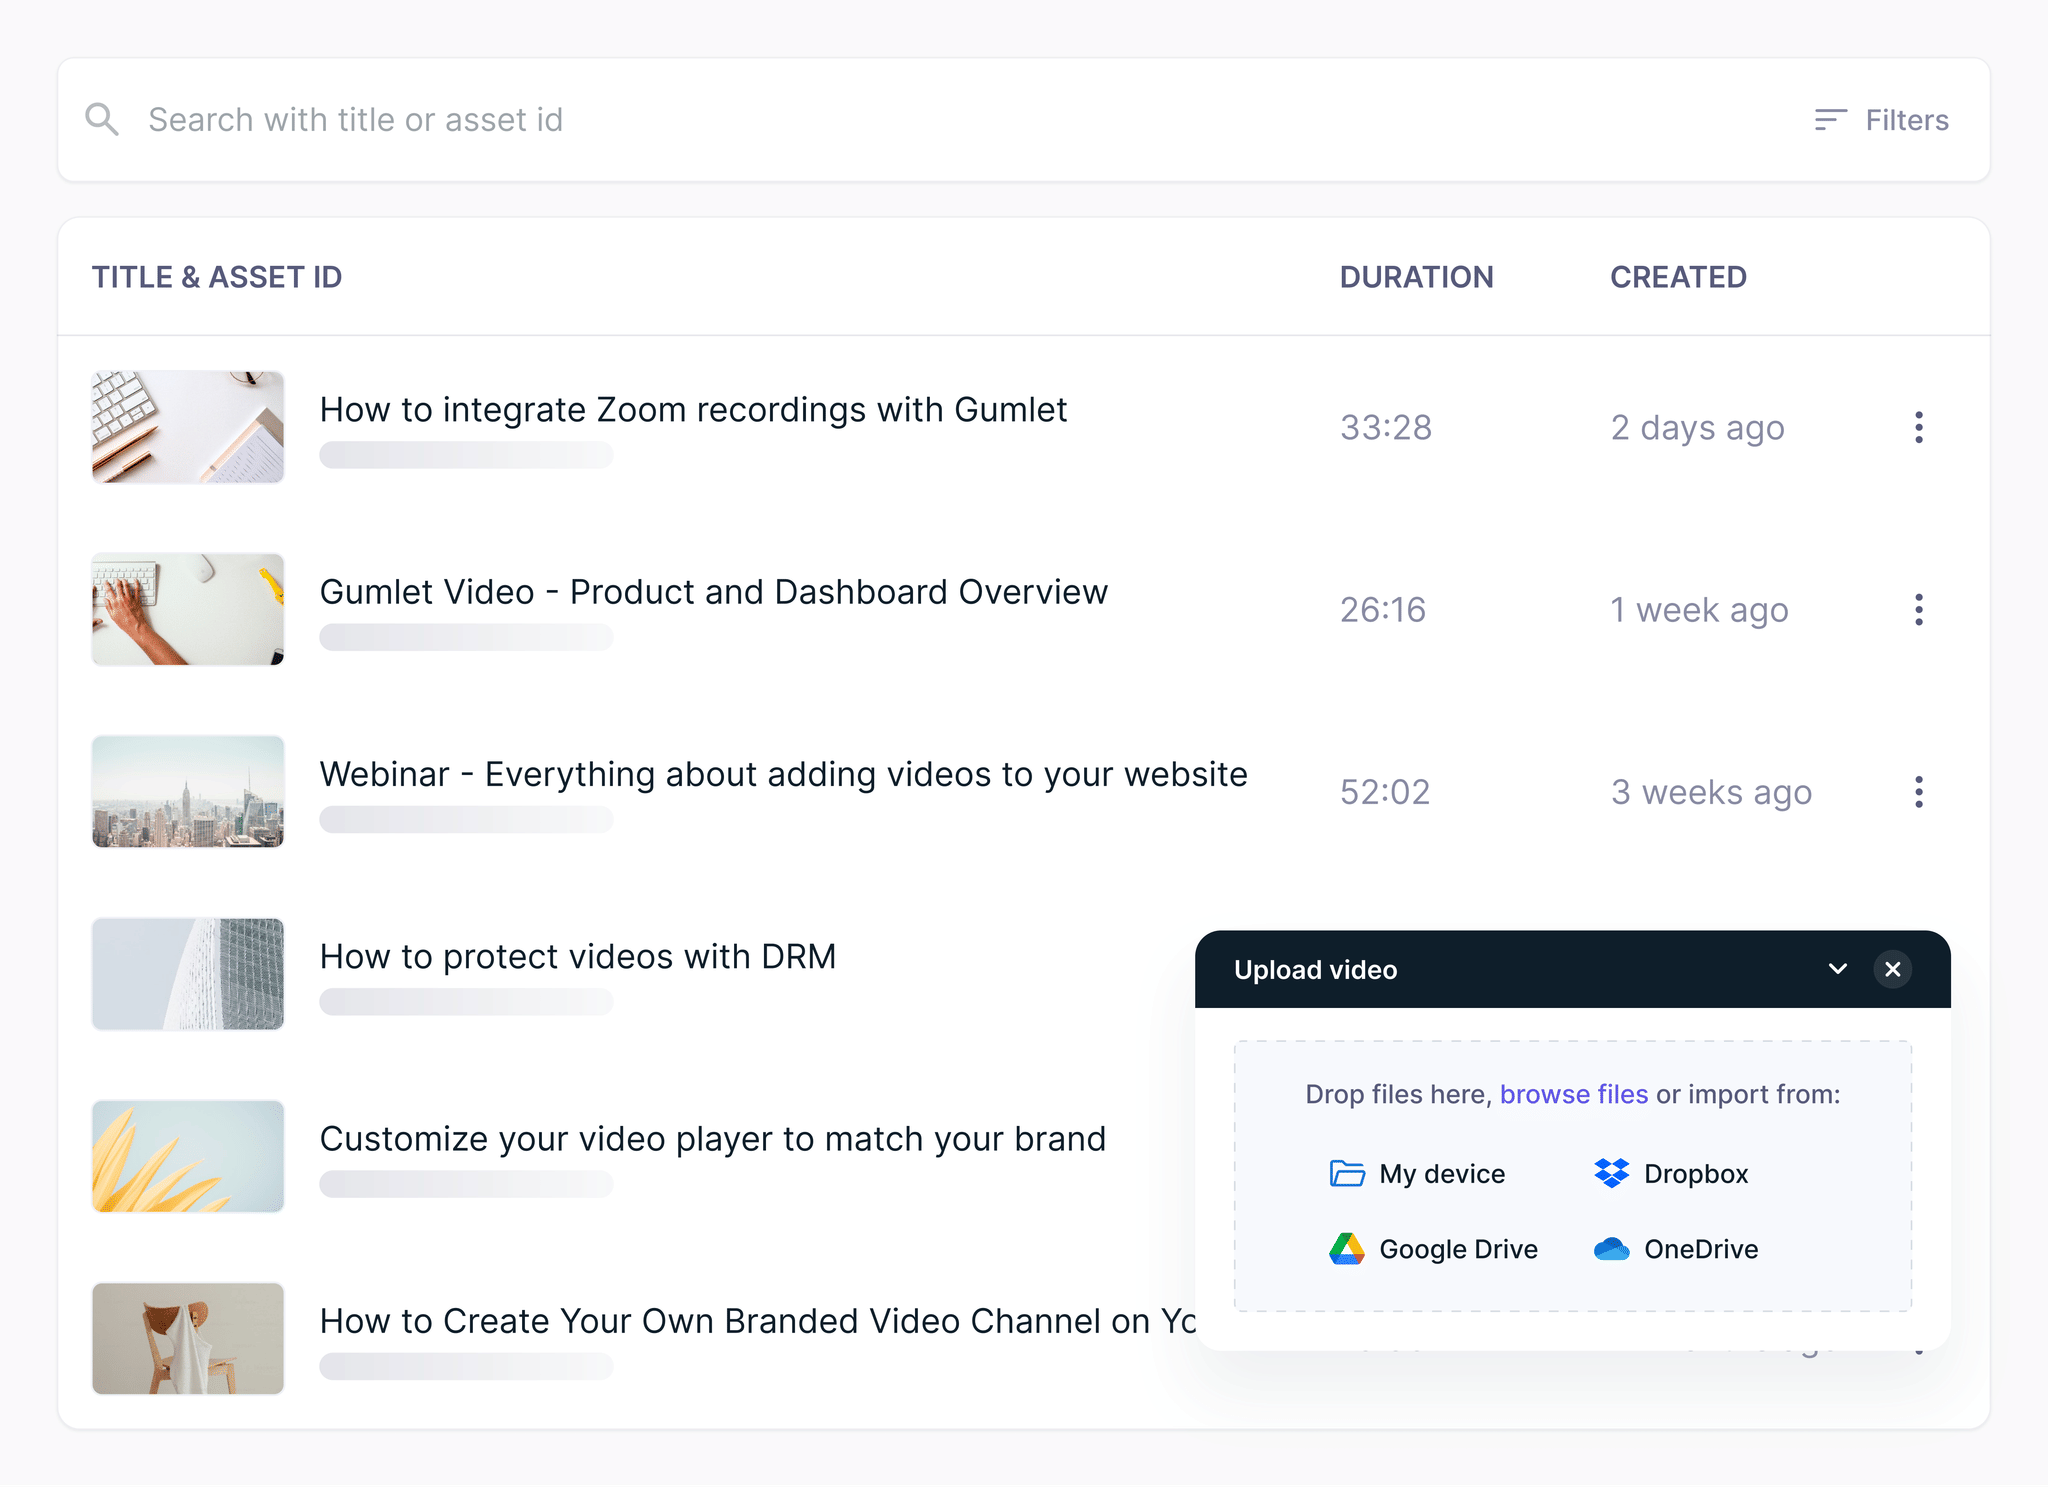The image size is (2048, 1487).
Task: Click the browse files link
Action: pyautogui.click(x=1573, y=1094)
